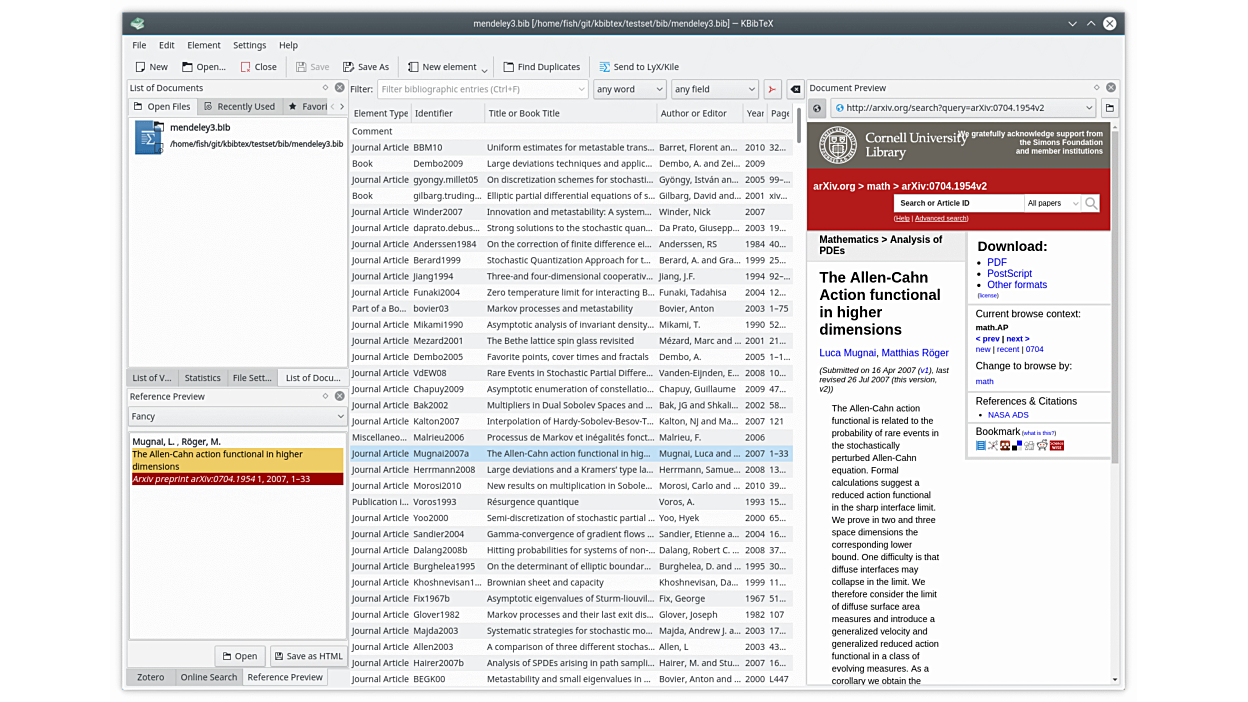Click the filter bibliographic entries input field
1248x702 pixels.
(482, 89)
